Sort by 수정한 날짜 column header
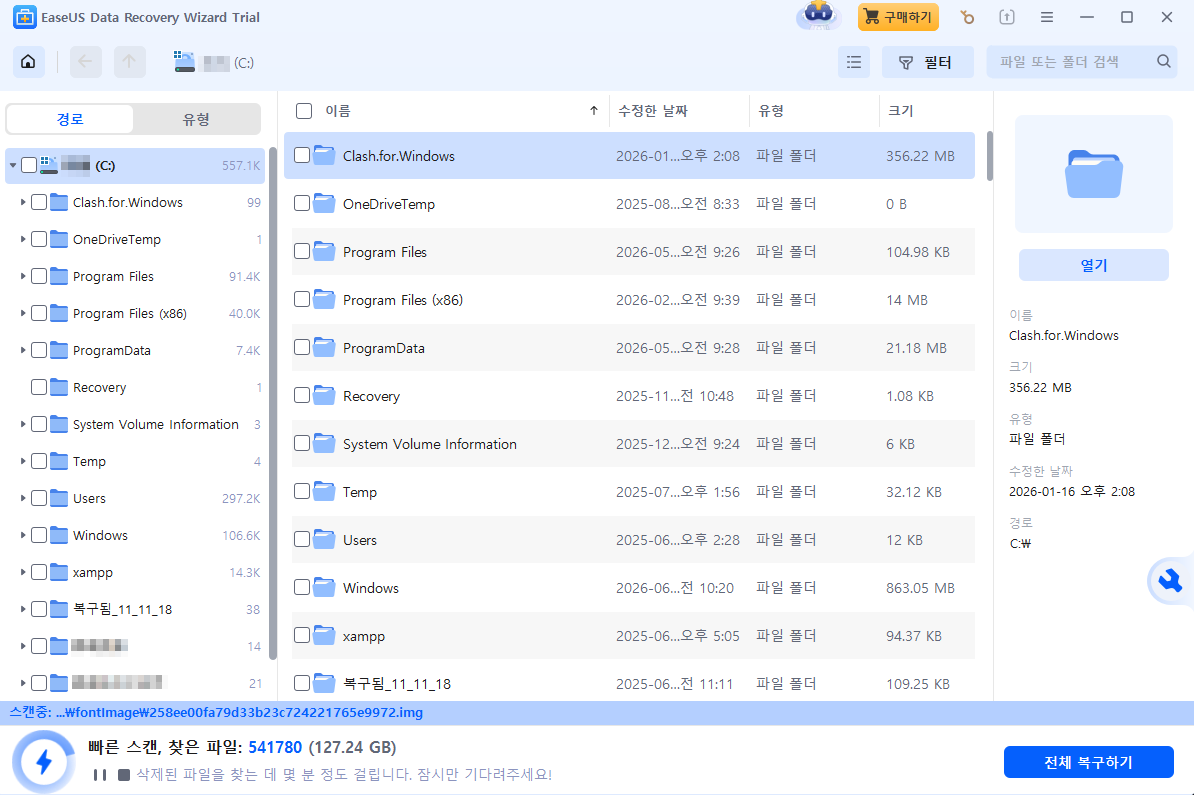1194x795 pixels. pos(653,110)
